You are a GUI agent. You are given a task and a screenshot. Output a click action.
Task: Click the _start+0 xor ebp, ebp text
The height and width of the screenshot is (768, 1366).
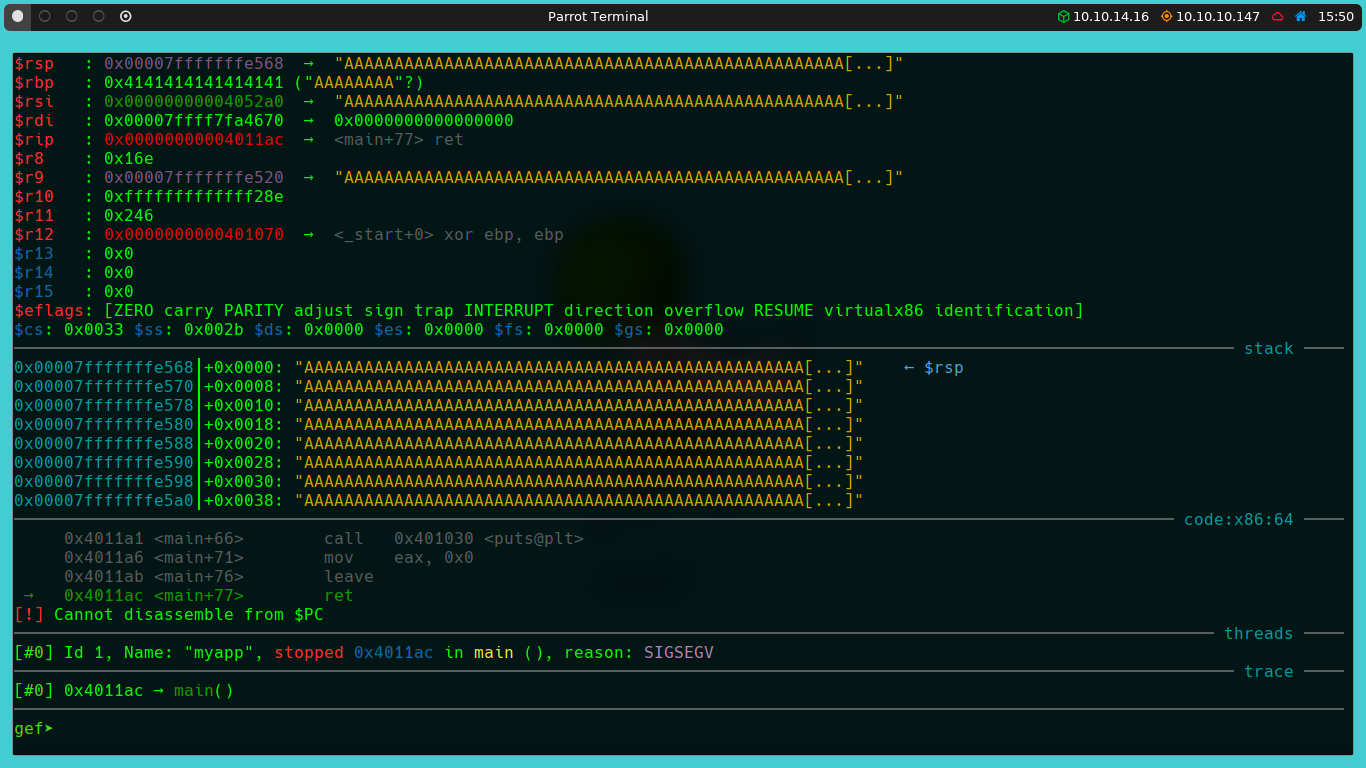(x=449, y=235)
